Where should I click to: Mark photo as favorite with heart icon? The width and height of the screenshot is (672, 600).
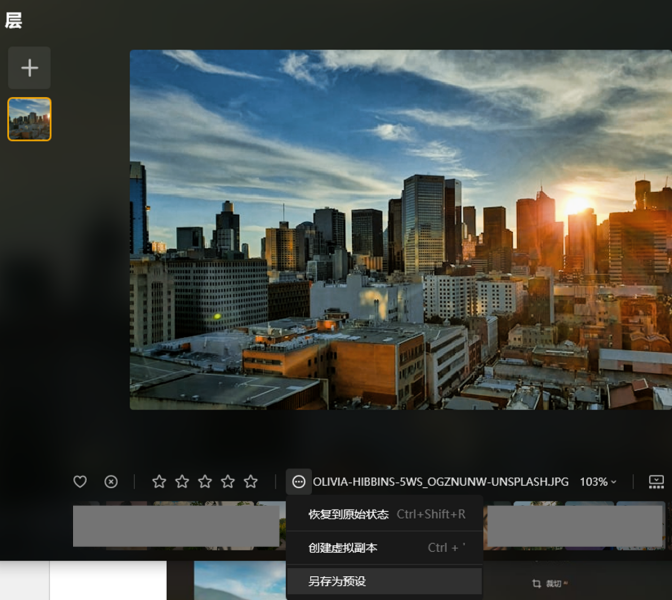click(x=80, y=482)
